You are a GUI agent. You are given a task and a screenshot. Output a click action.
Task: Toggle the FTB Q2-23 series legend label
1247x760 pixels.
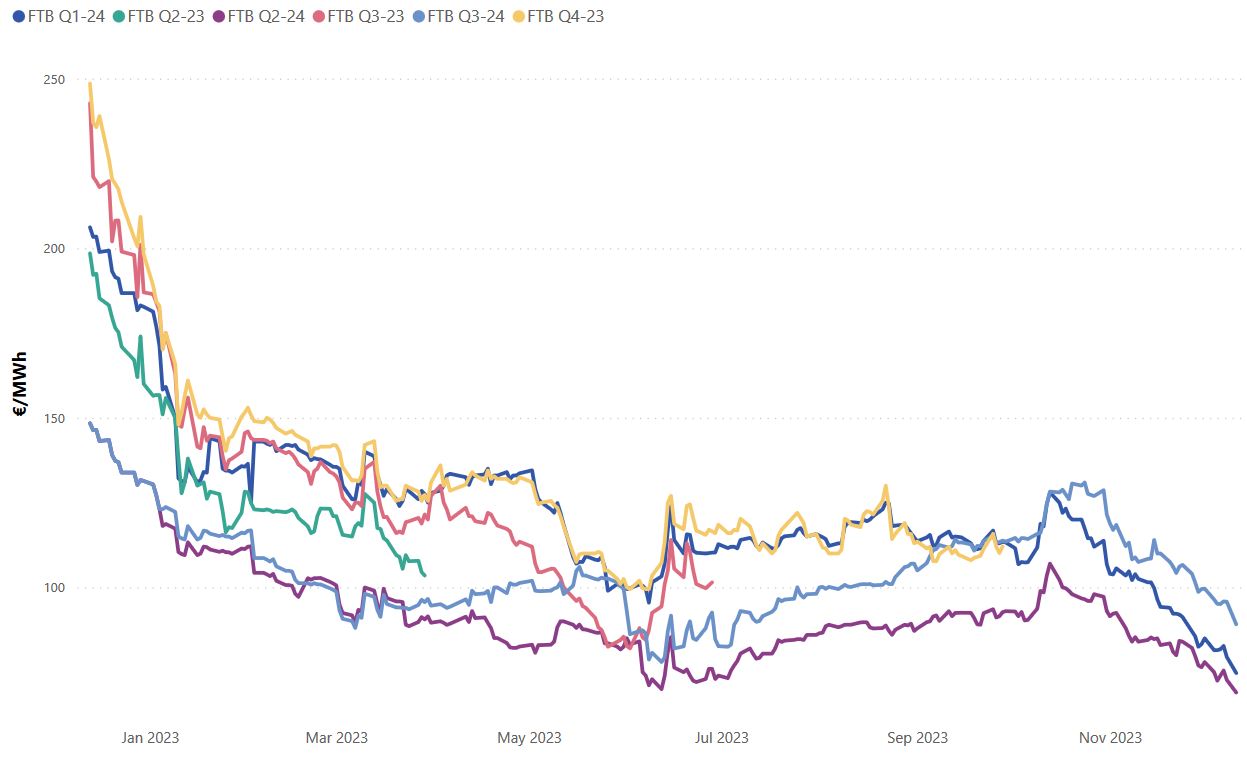(166, 17)
